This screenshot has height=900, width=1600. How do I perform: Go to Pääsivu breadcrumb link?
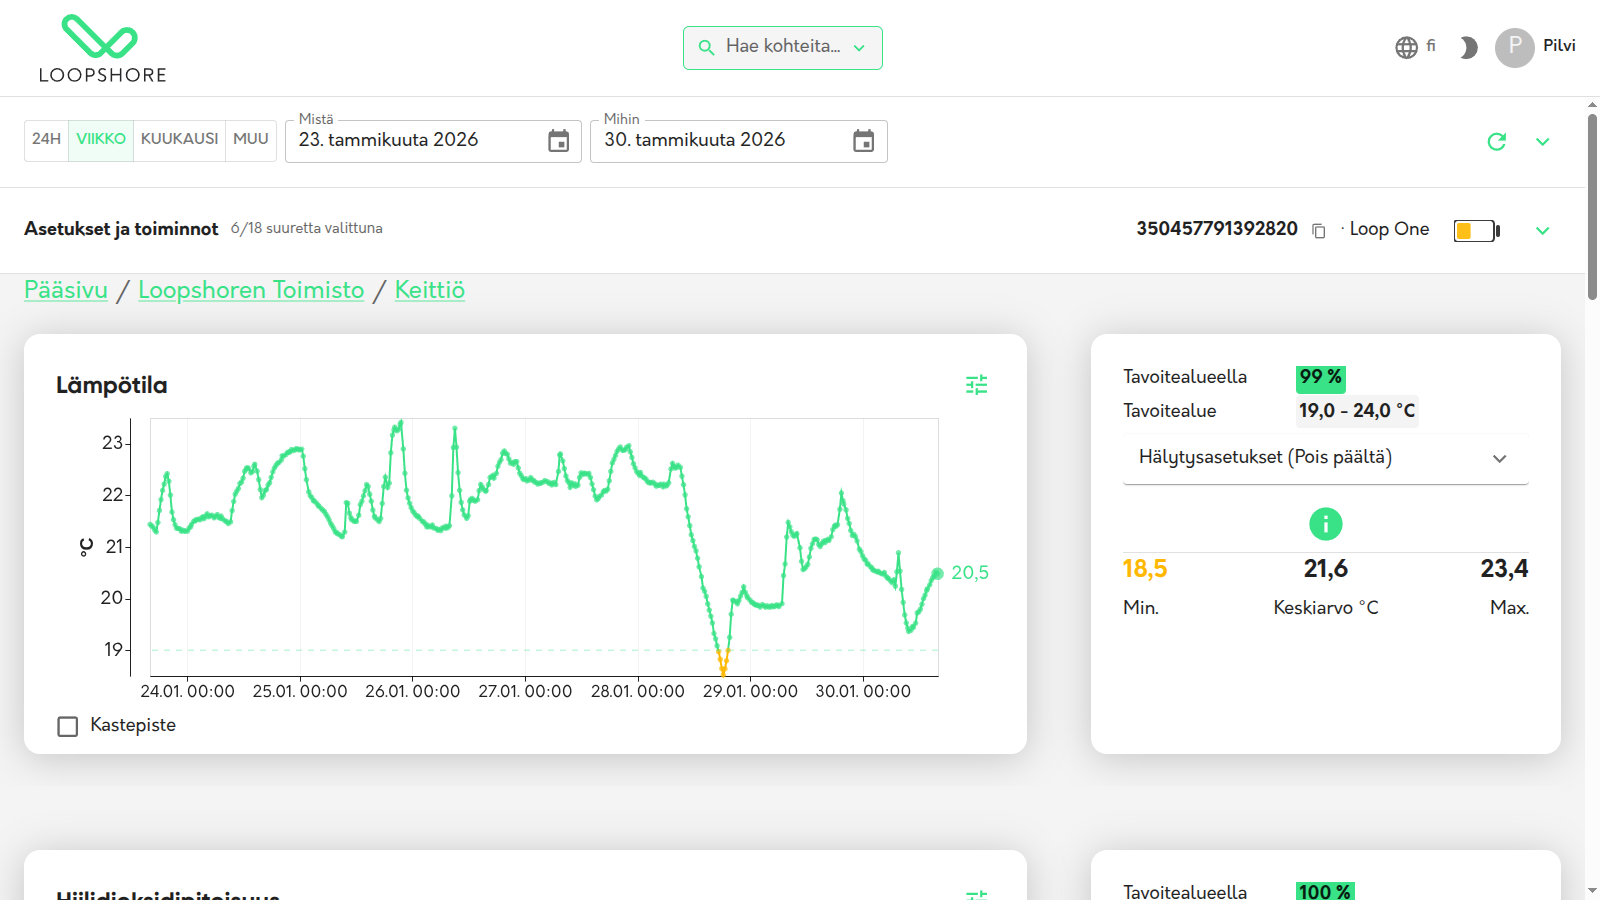66,290
